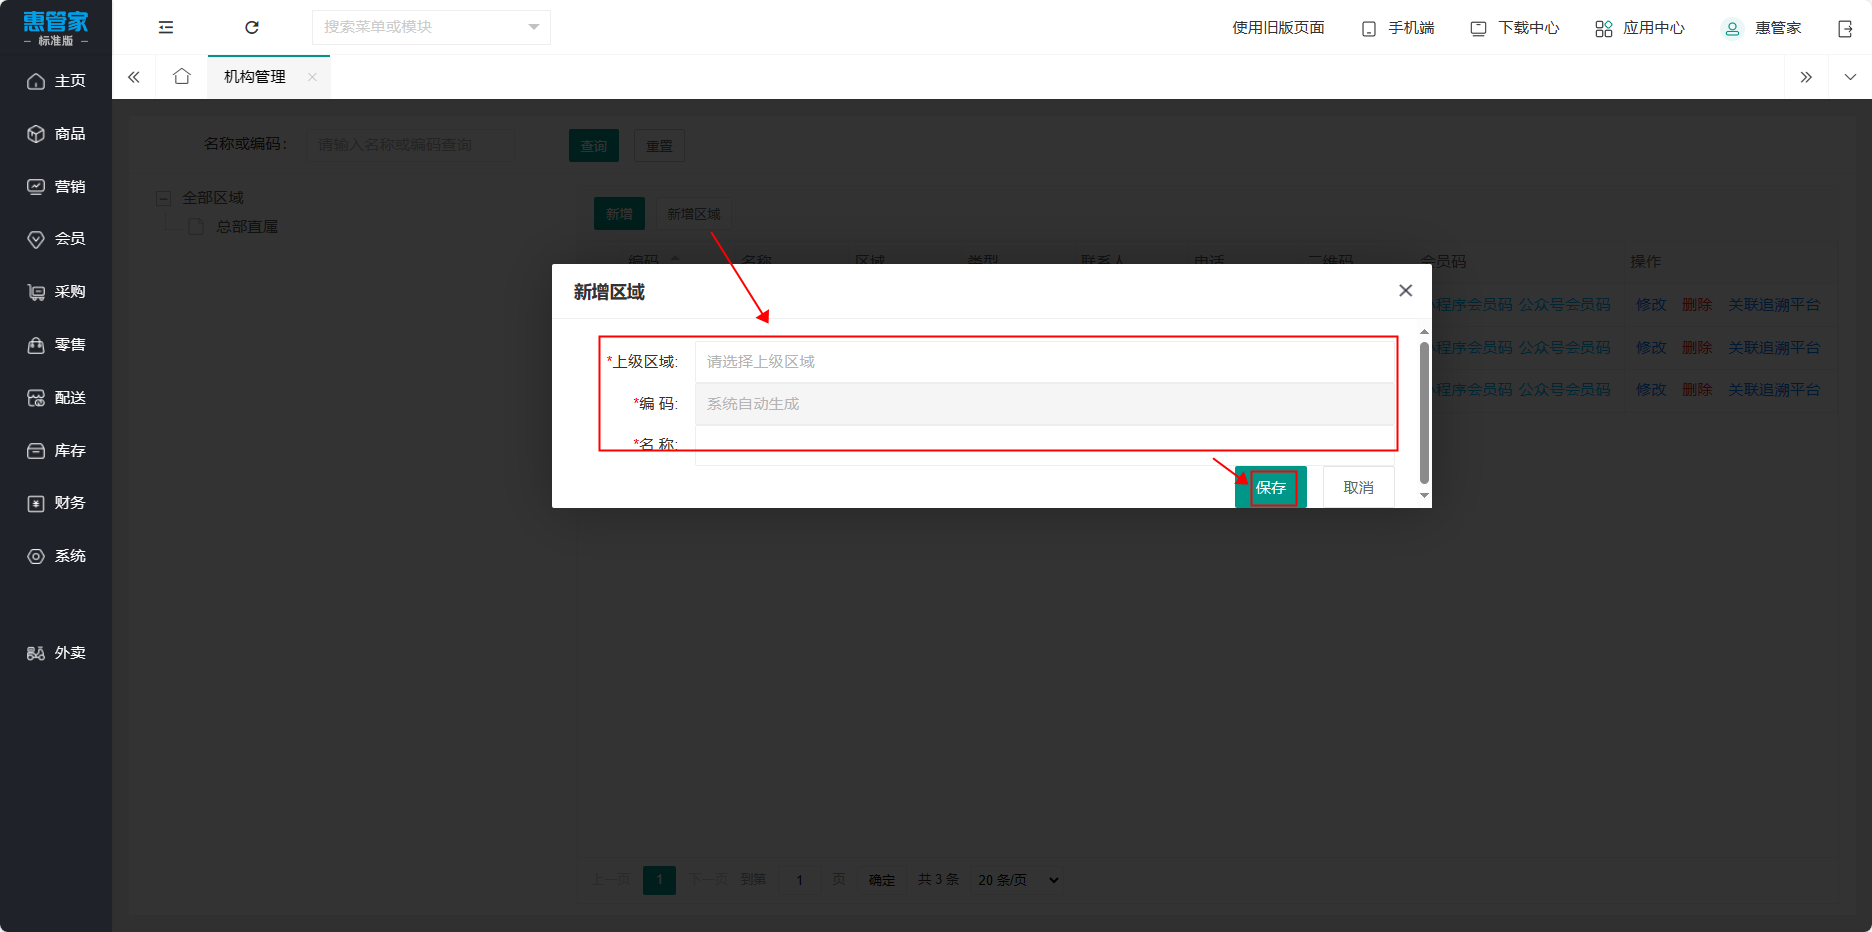Open the 配送 delivery sidebar item
The image size is (1872, 932).
coord(56,398)
